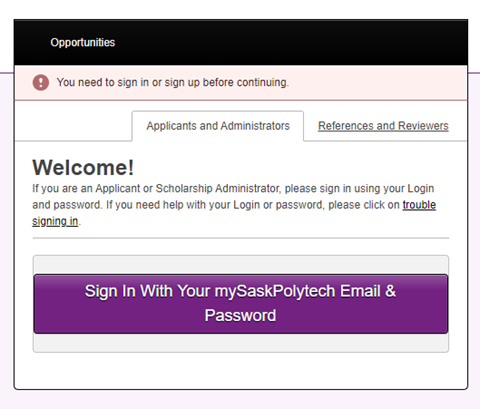Open the Opportunities navigation item
This screenshot has height=409, width=480.
(83, 43)
